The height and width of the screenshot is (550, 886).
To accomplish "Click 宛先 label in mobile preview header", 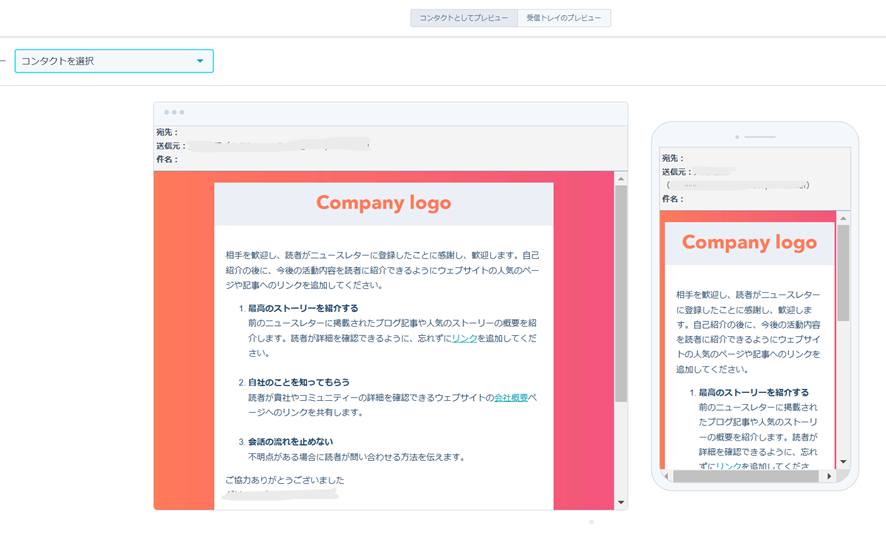I will pyautogui.click(x=672, y=158).
